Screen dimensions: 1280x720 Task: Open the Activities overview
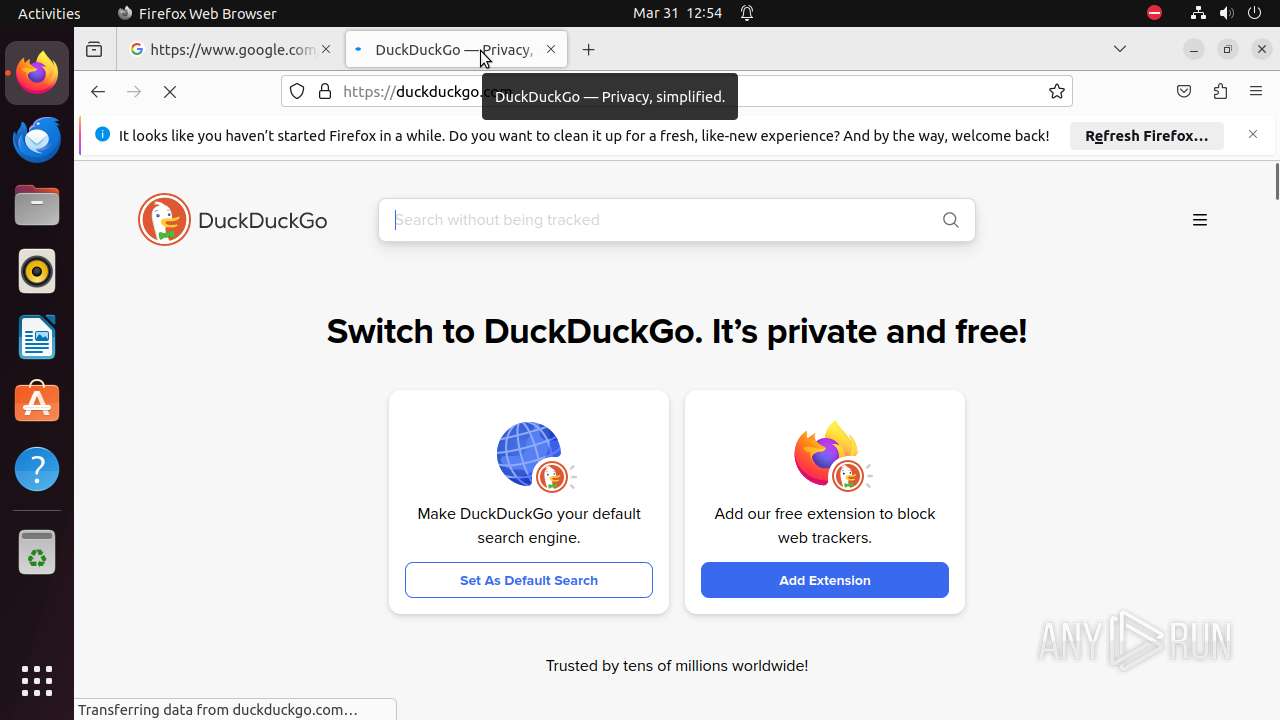pos(49,13)
